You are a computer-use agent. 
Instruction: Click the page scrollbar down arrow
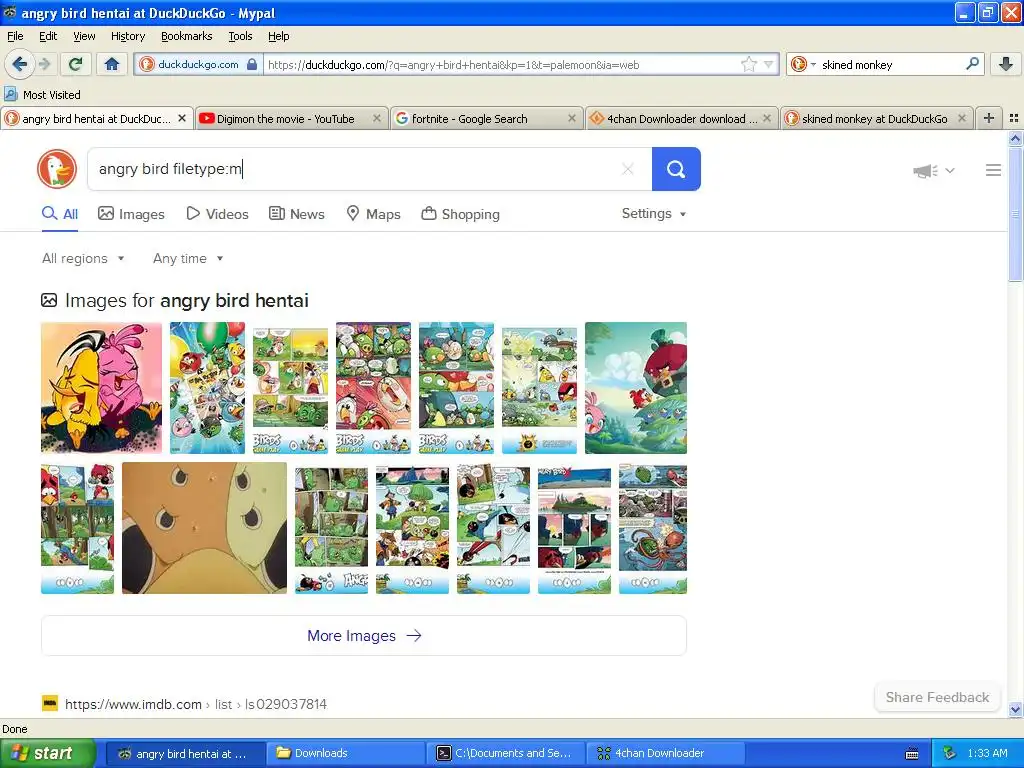[1015, 709]
